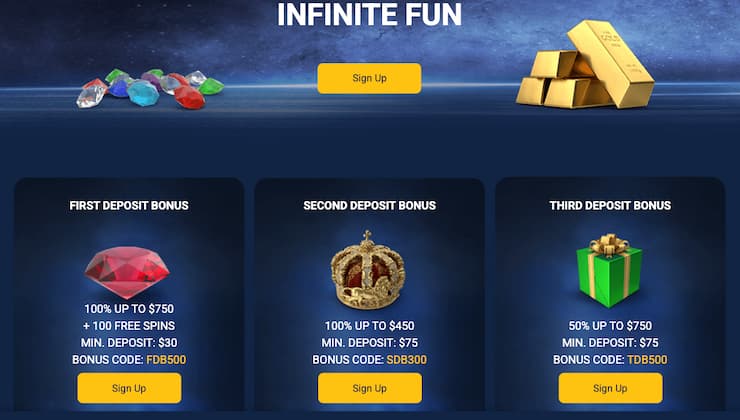
Task: Click the red ruby gem icon
Action: (x=127, y=272)
